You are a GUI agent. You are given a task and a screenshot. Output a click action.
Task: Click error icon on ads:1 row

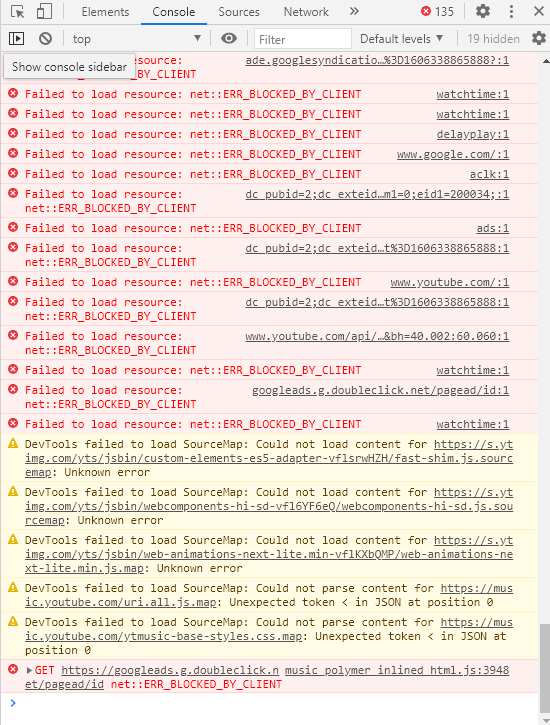pyautogui.click(x=13, y=227)
